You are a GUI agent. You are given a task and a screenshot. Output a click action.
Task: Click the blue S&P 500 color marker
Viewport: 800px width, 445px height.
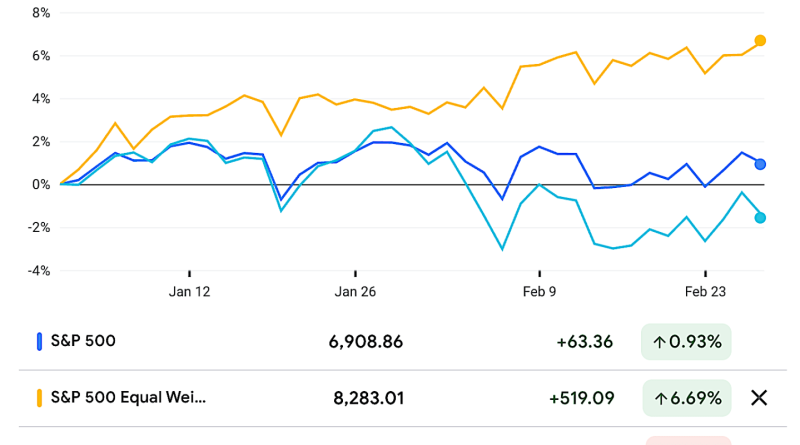(x=40, y=341)
